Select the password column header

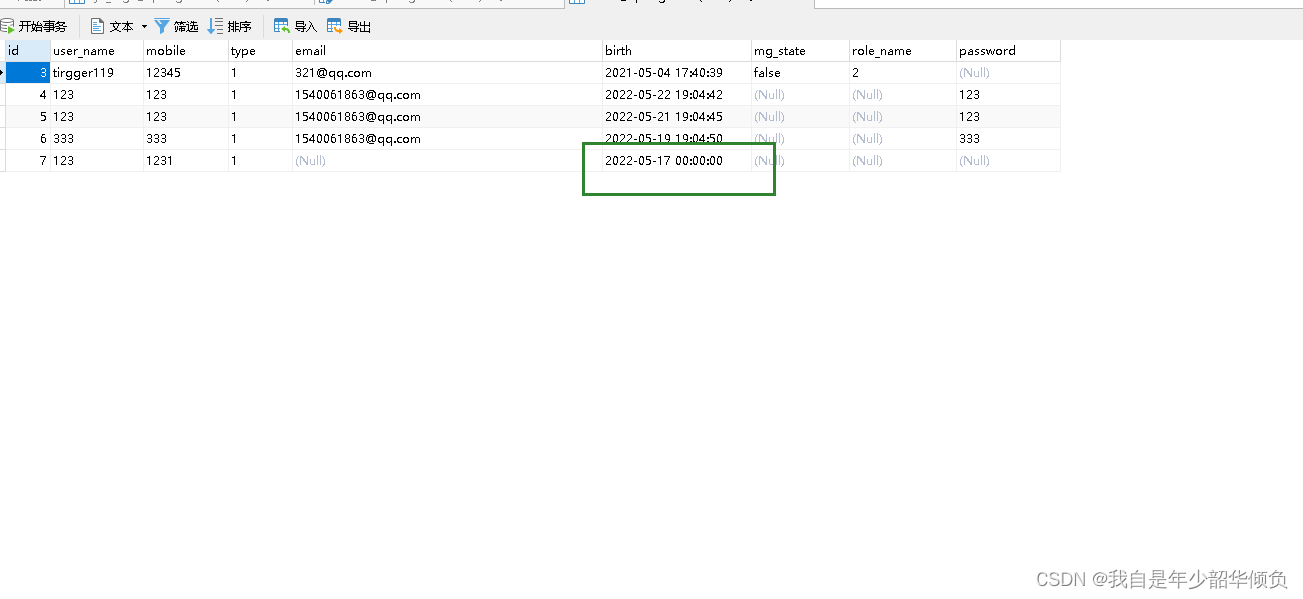(1008, 50)
